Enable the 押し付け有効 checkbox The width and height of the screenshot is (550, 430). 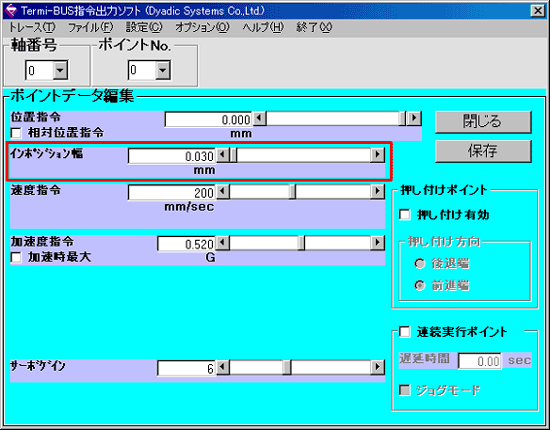click(405, 215)
